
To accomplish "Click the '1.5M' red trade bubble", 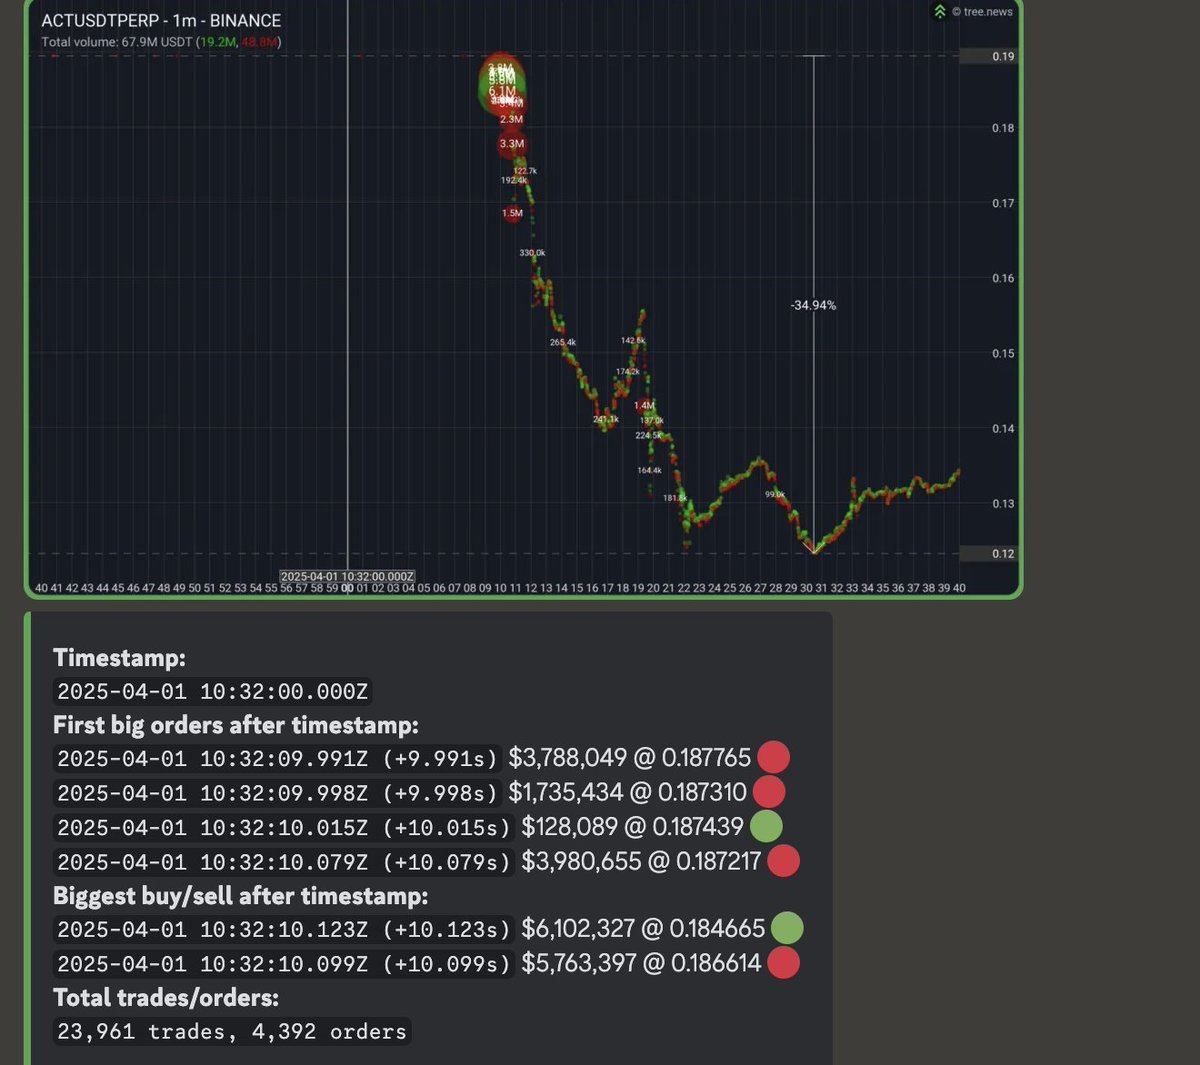I will coord(512,213).
